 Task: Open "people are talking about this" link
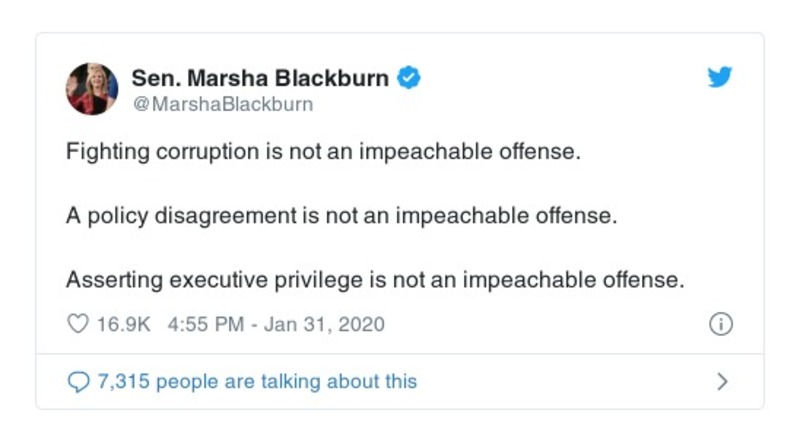point(287,381)
